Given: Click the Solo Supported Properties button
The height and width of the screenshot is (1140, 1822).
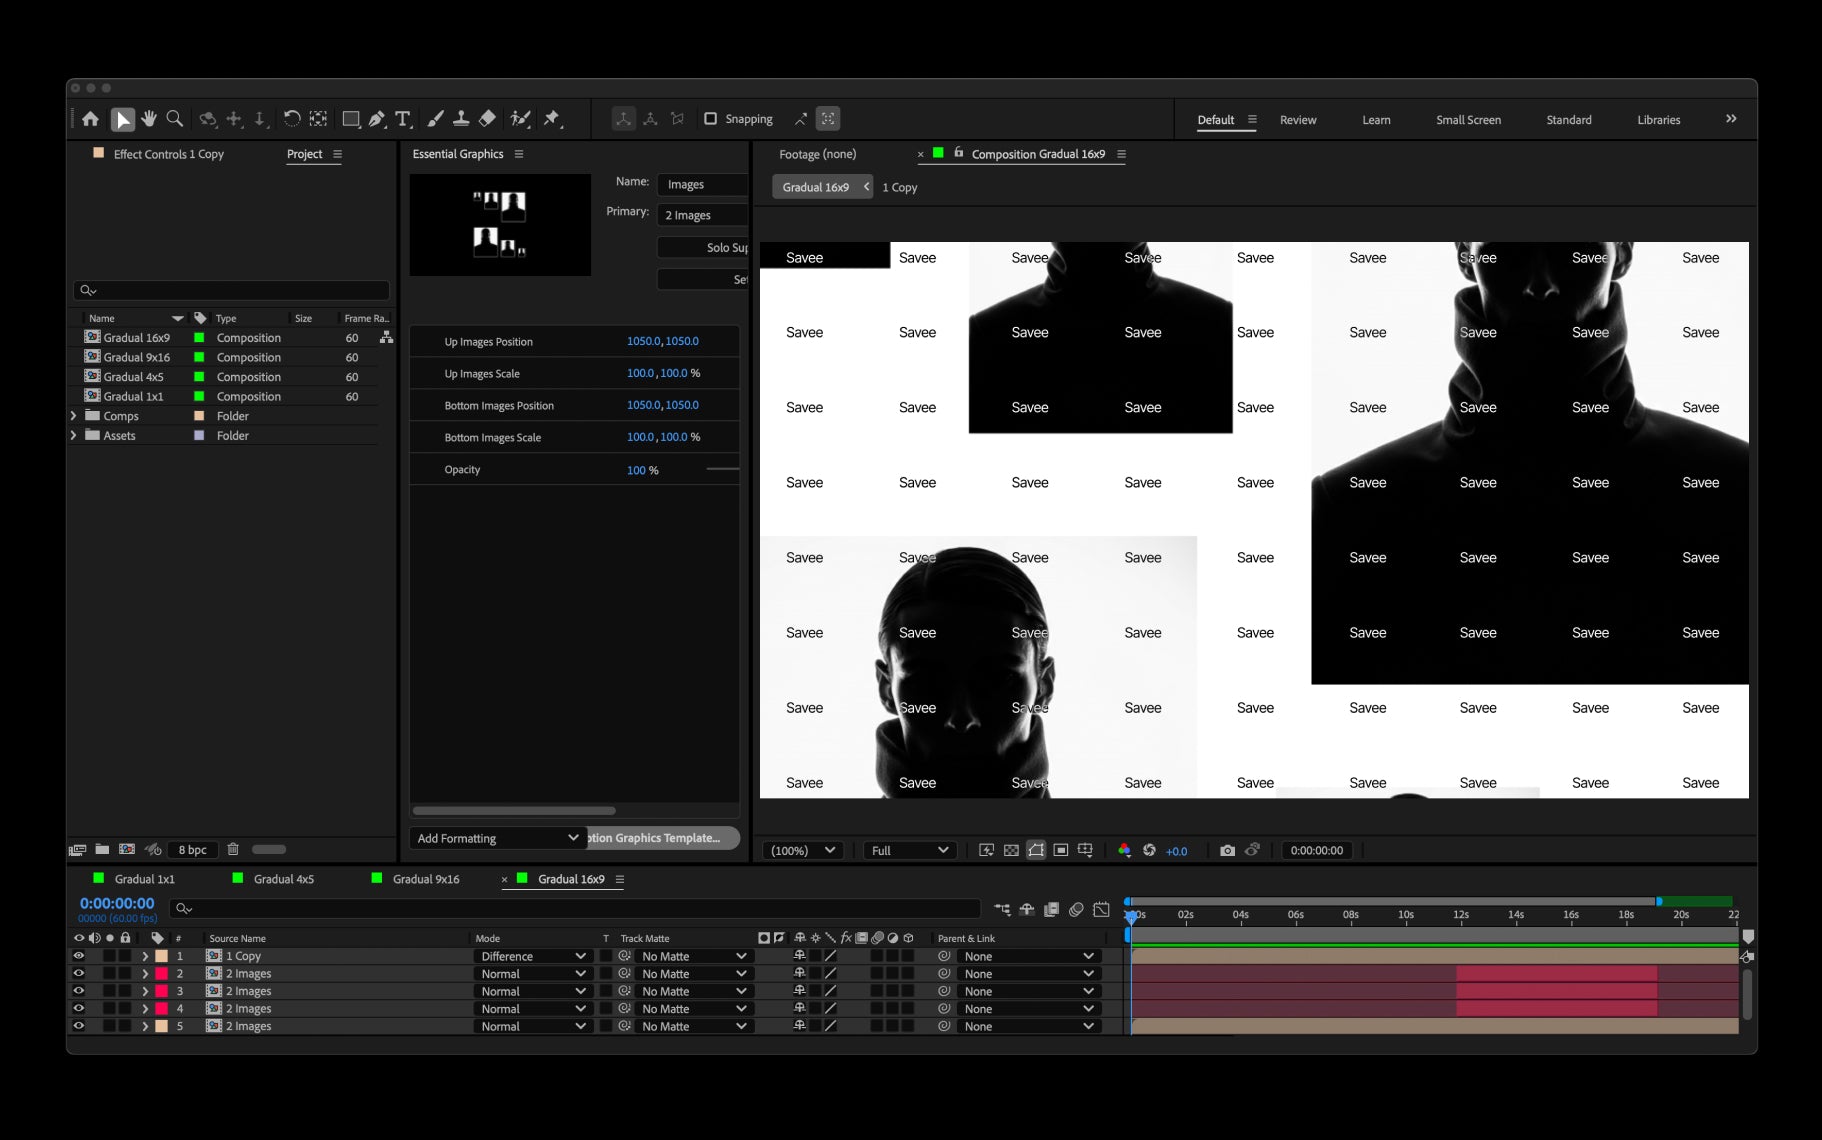Looking at the screenshot, I should point(702,247).
